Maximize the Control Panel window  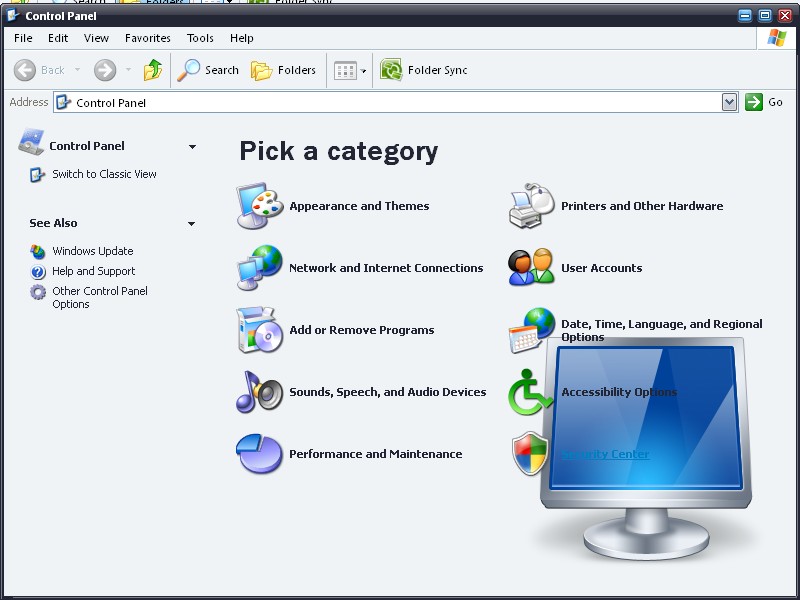(x=765, y=15)
